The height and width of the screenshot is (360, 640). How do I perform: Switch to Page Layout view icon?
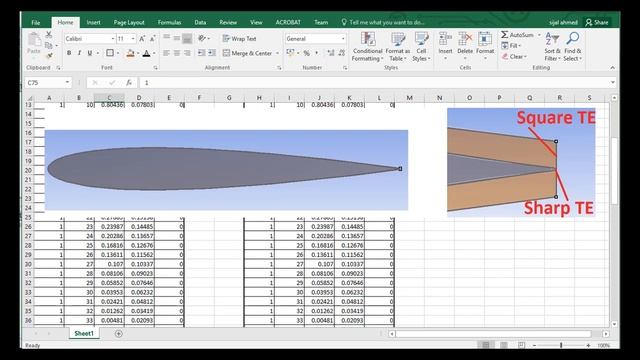click(x=504, y=345)
